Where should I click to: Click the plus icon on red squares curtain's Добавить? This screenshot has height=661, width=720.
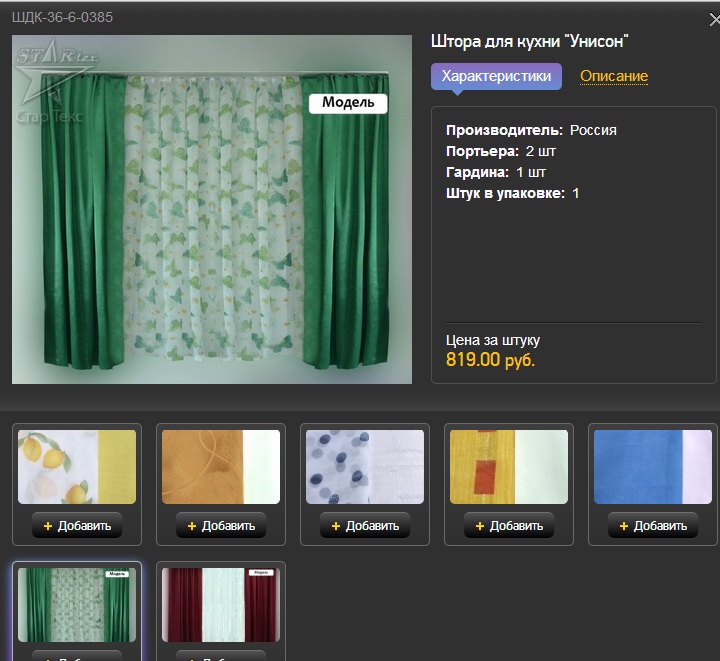[x=480, y=526]
